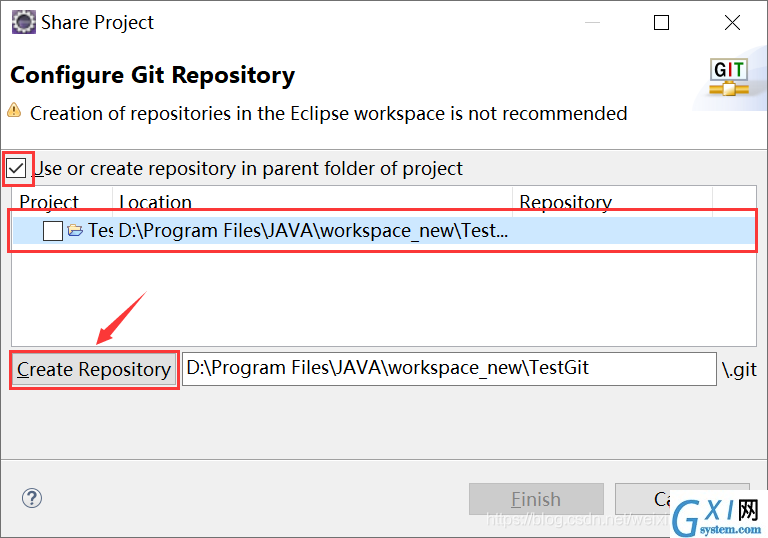Select the project row with D:\Program Files location
This screenshot has width=768, height=538.
(384, 230)
